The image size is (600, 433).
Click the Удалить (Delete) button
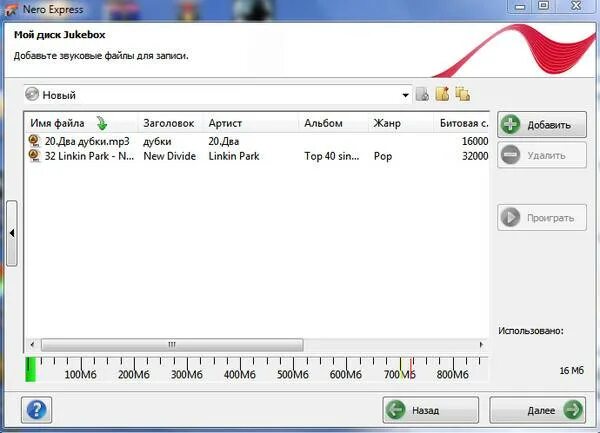pyautogui.click(x=542, y=155)
